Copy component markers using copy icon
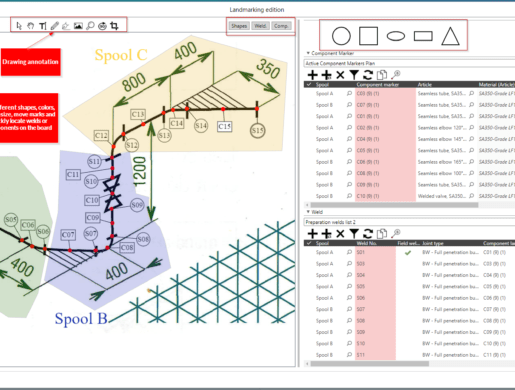 pyautogui.click(x=382, y=75)
